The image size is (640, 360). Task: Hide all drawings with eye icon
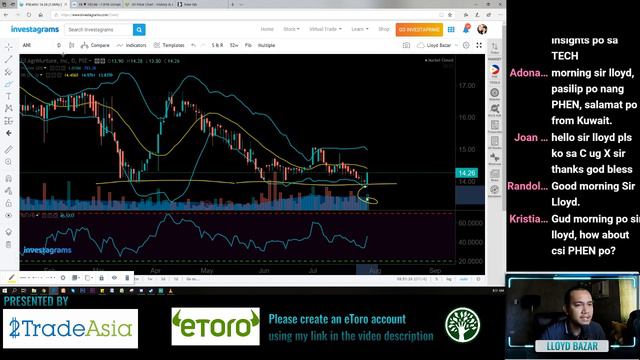(9, 215)
